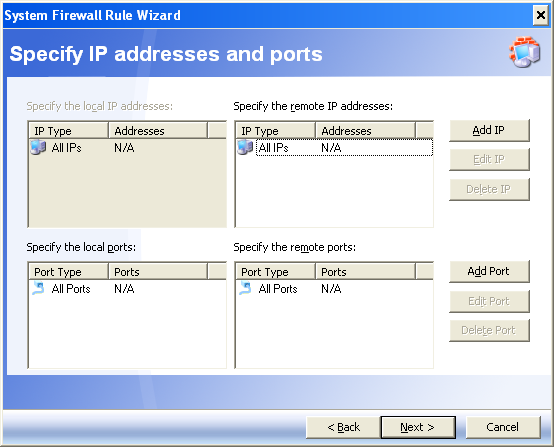Image resolution: width=554 pixels, height=447 pixels.
Task: Cancel the firewall rule wizard
Action: pyautogui.click(x=503, y=427)
